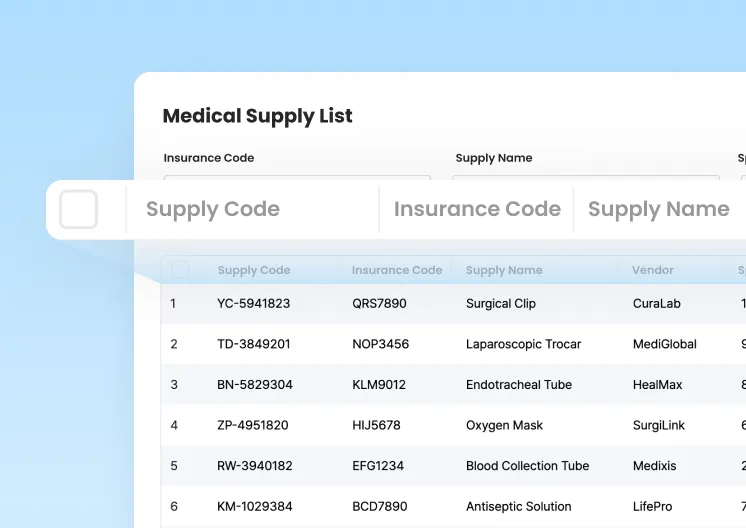Select supply code TD-3849201
The width and height of the screenshot is (746, 528).
[253, 344]
